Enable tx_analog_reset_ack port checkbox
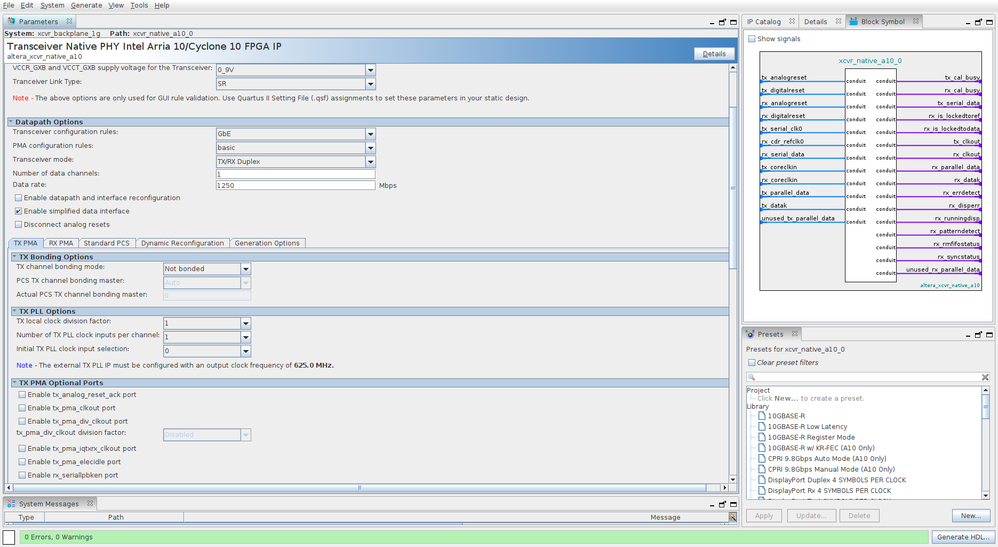Image resolution: width=998 pixels, height=547 pixels. [x=22, y=394]
